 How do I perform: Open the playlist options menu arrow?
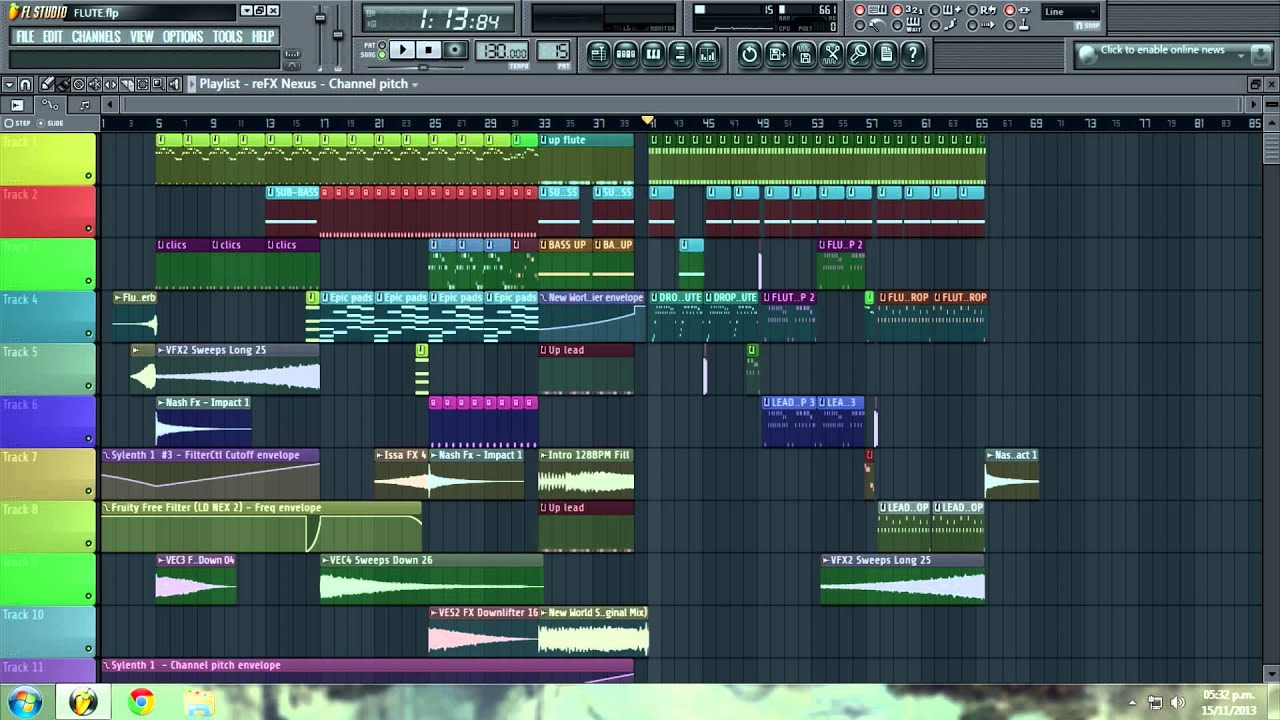tap(10, 85)
